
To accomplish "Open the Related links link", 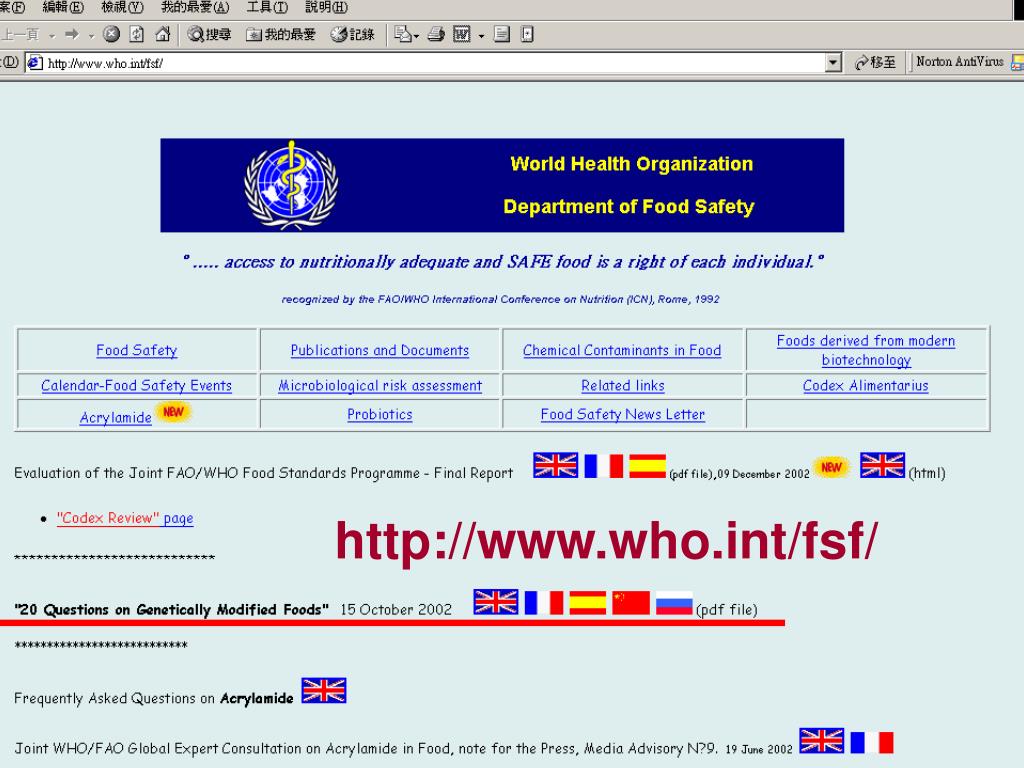I will click(623, 385).
